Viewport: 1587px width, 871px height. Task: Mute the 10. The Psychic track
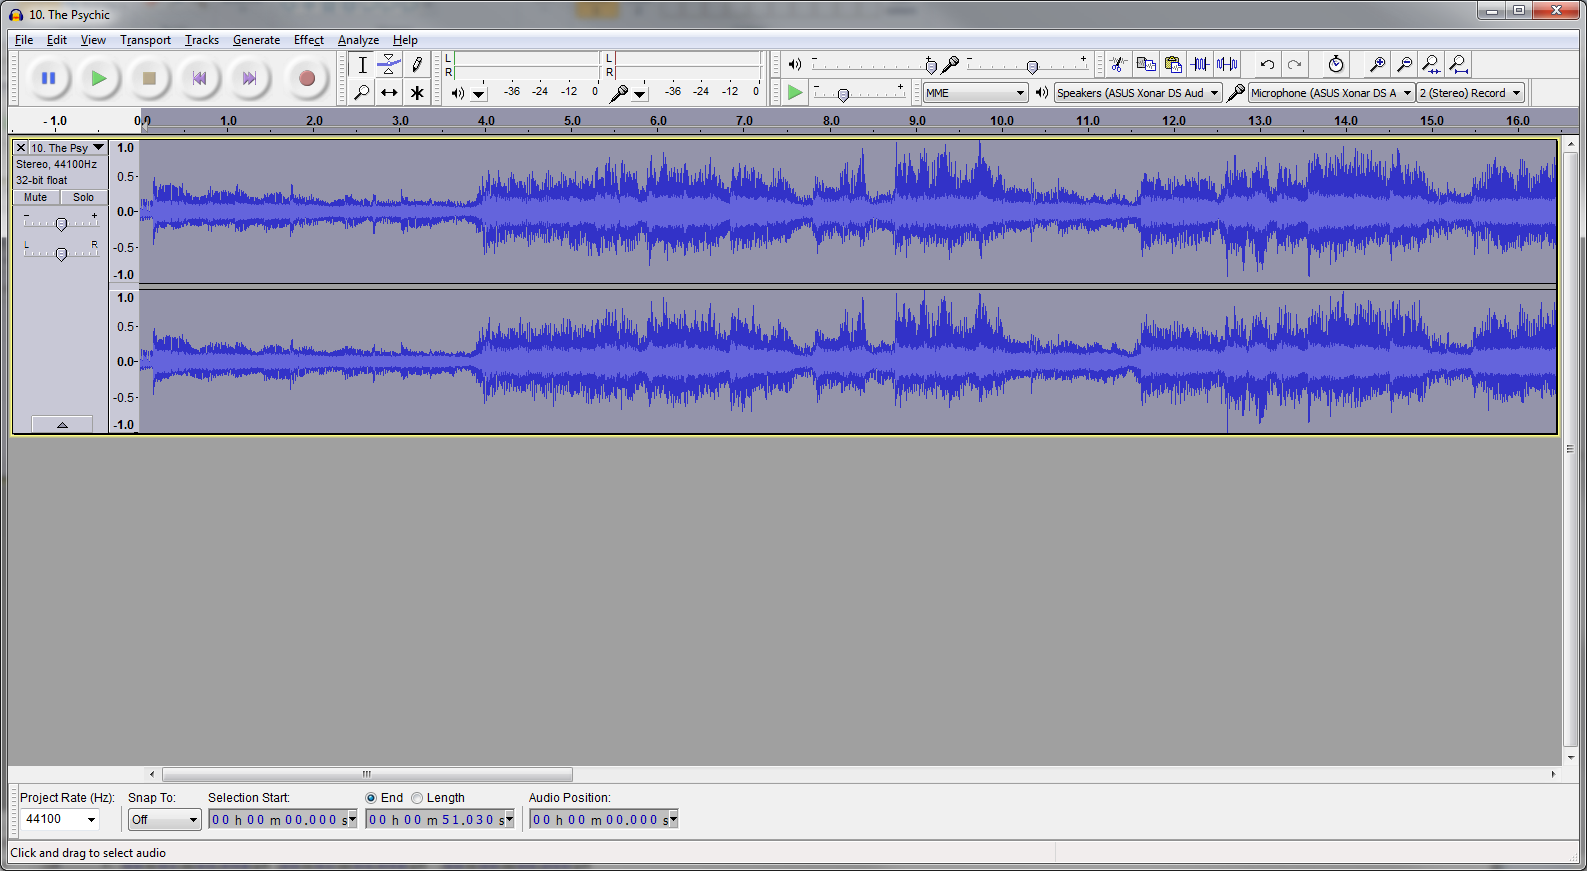(36, 197)
